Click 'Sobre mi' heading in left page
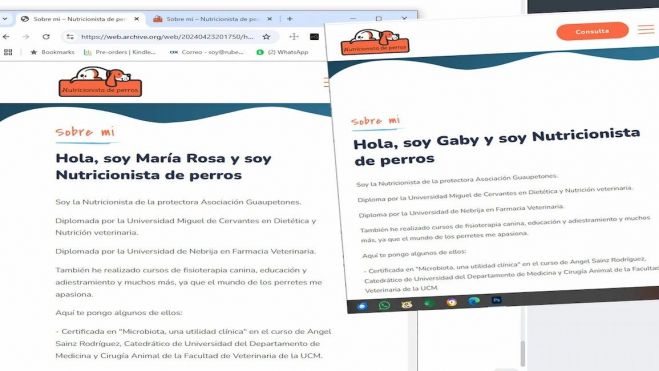The image size is (659, 371). (85, 132)
